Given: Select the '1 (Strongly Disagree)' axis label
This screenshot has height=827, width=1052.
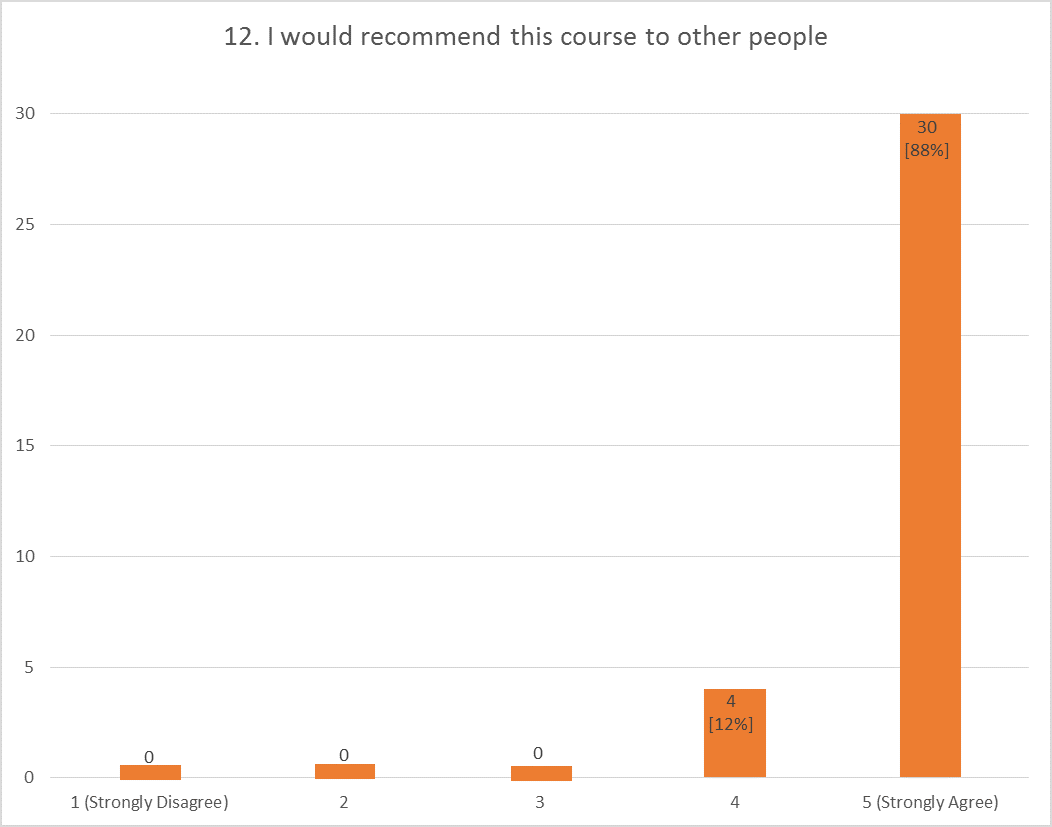Looking at the screenshot, I should click(150, 802).
